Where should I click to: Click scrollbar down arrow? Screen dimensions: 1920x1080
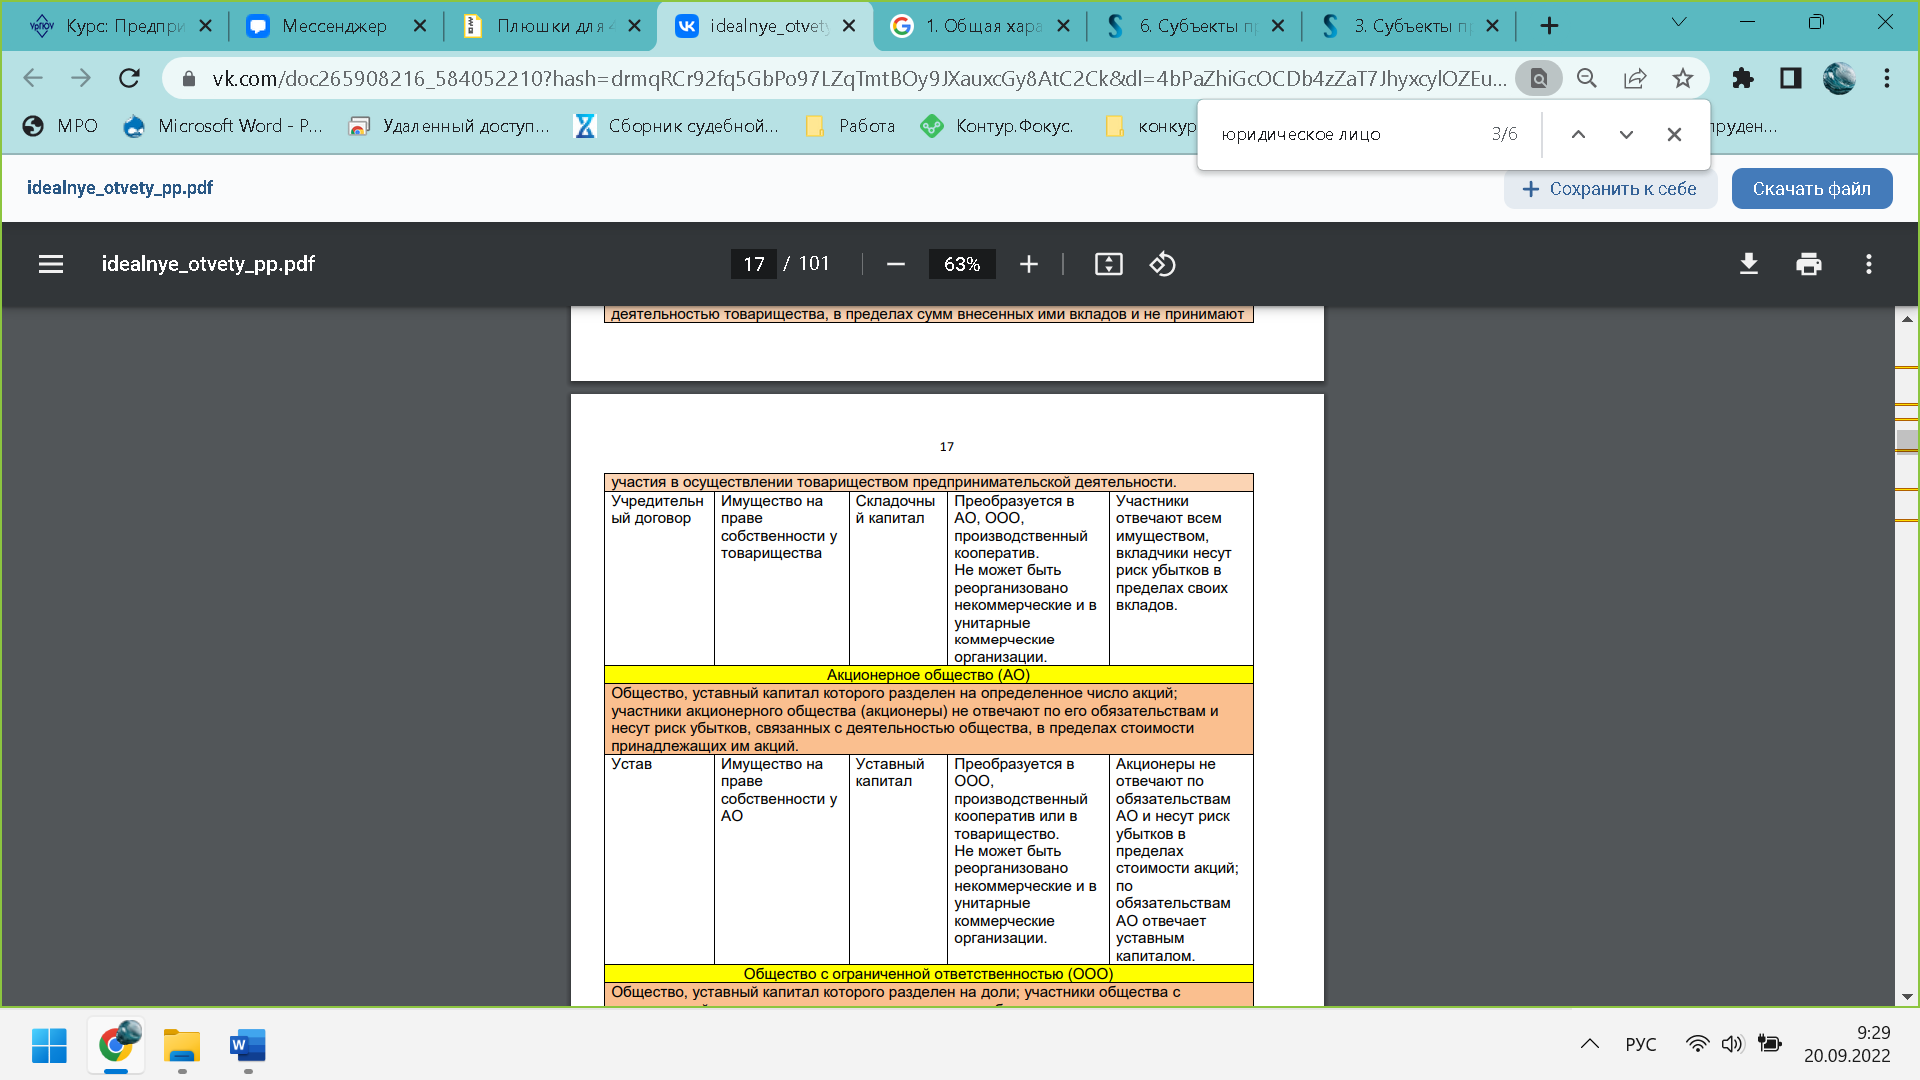tap(1907, 997)
